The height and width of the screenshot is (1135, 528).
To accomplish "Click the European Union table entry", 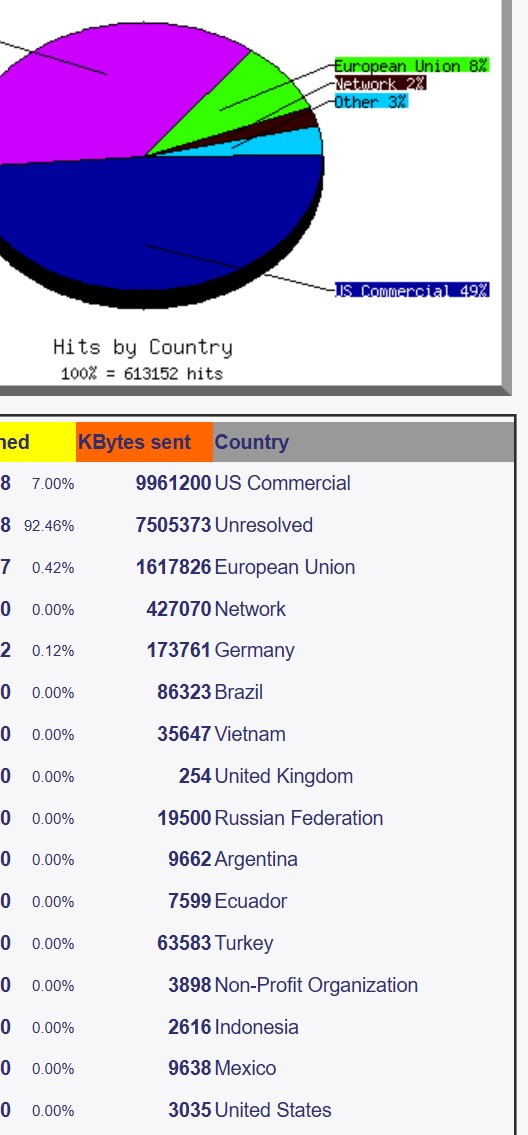I will 285,568.
